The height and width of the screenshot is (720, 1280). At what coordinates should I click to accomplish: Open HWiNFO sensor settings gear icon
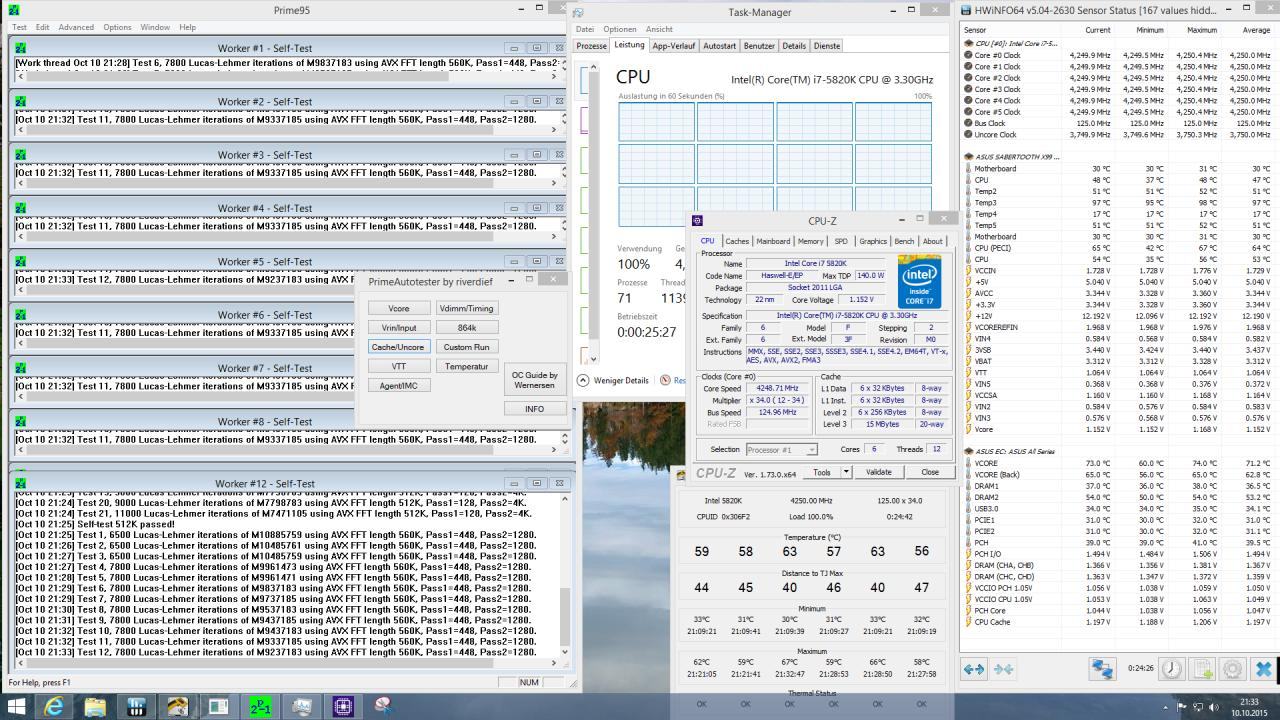(x=1233, y=669)
